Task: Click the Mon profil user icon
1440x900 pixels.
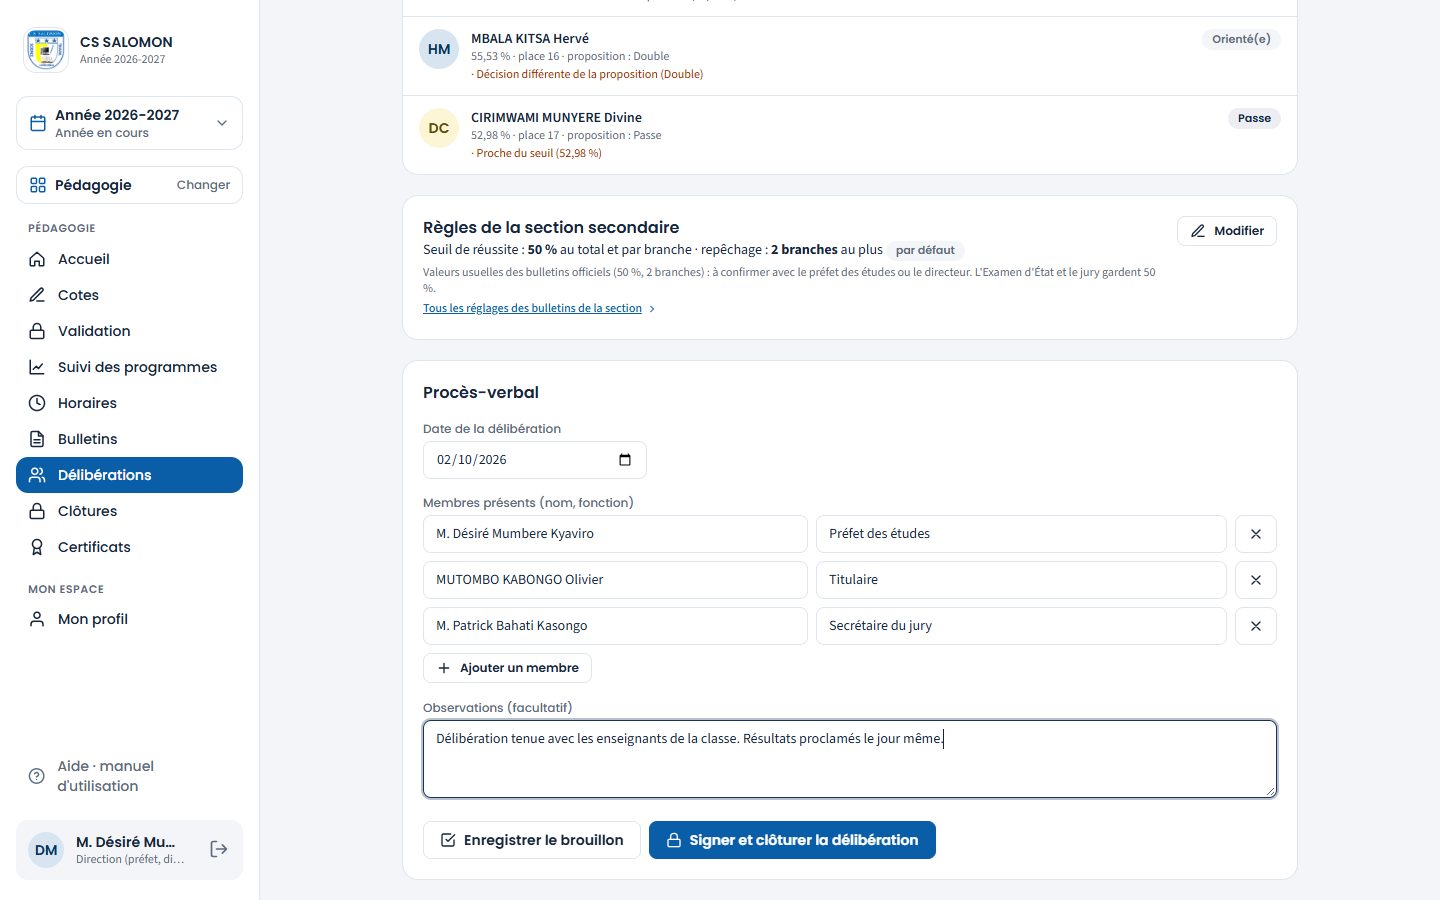Action: coord(37,619)
